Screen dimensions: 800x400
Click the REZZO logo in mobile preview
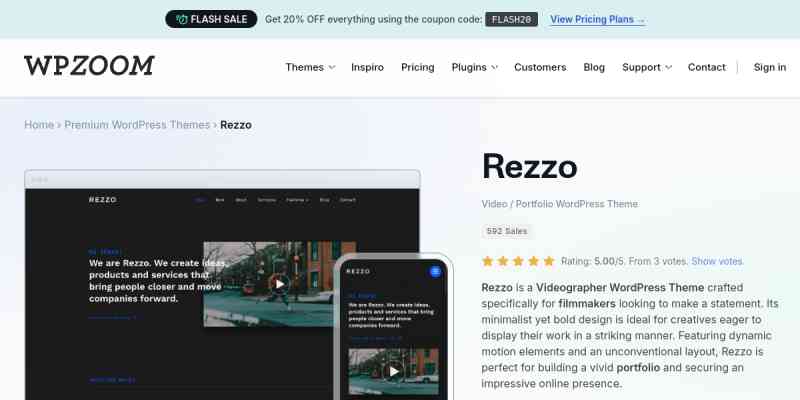(x=358, y=271)
